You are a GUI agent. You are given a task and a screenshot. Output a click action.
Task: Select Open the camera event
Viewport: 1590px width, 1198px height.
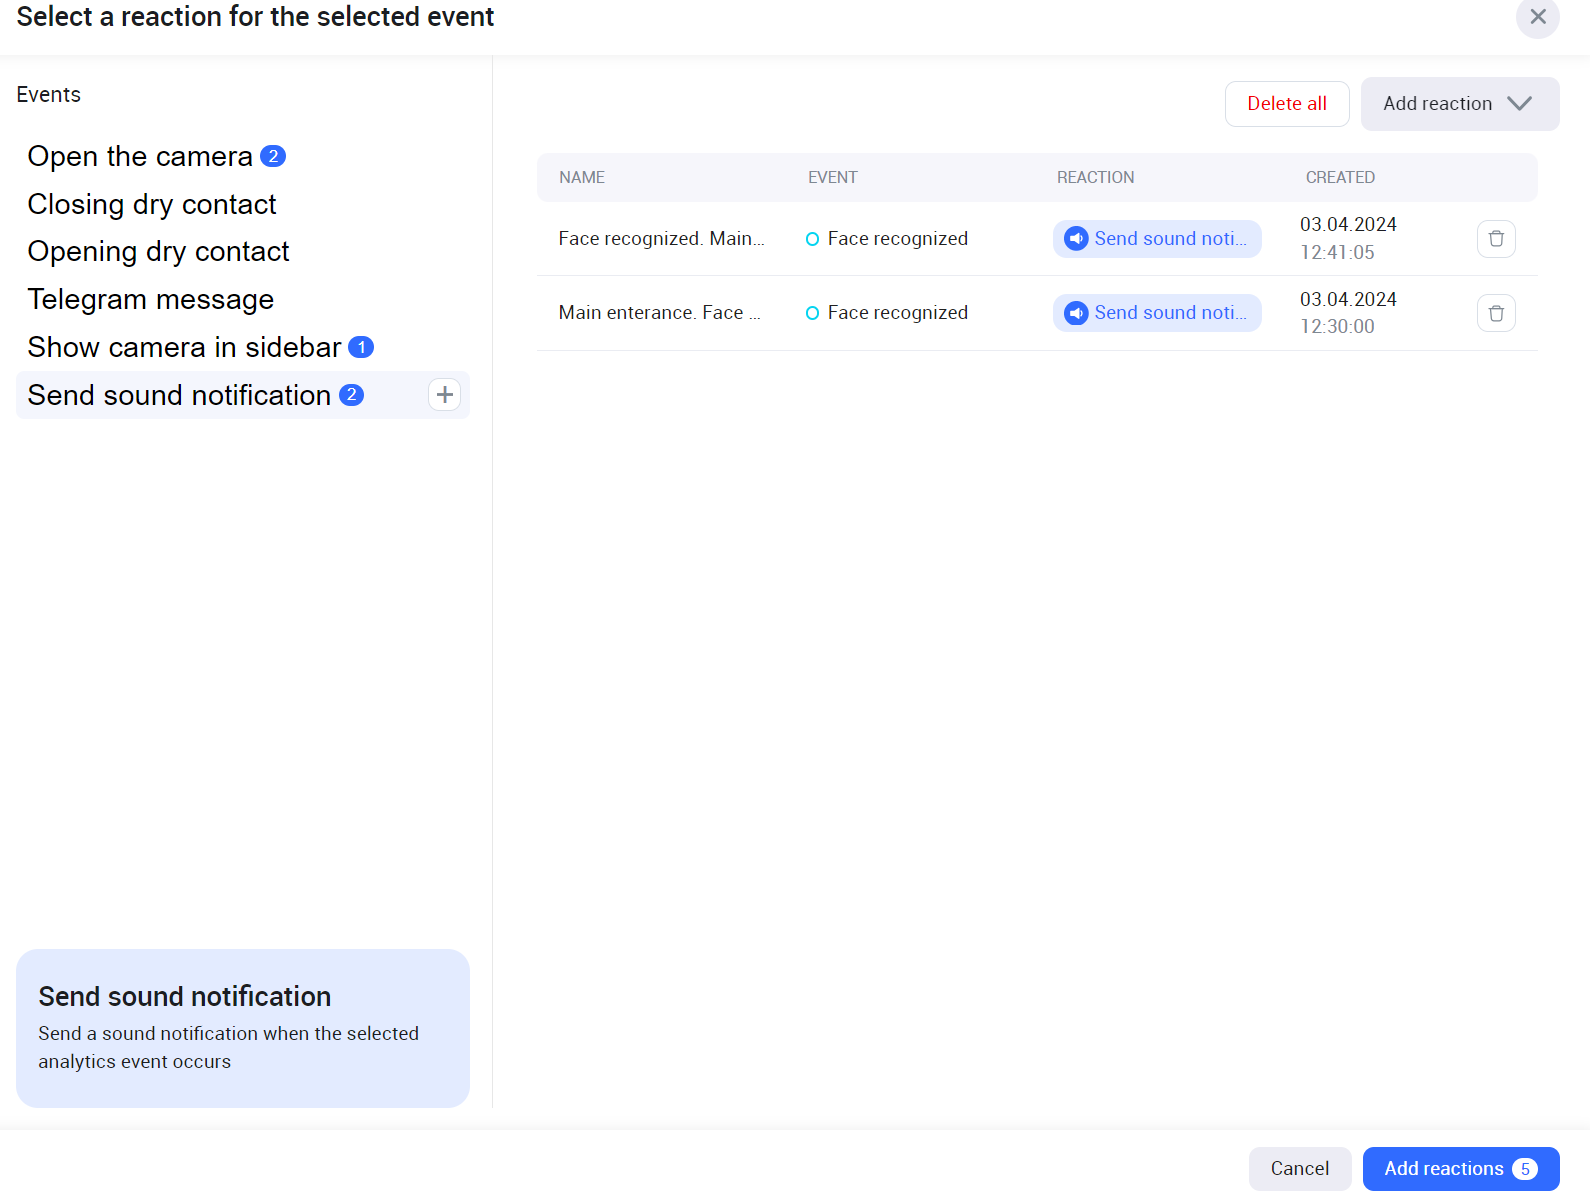140,157
